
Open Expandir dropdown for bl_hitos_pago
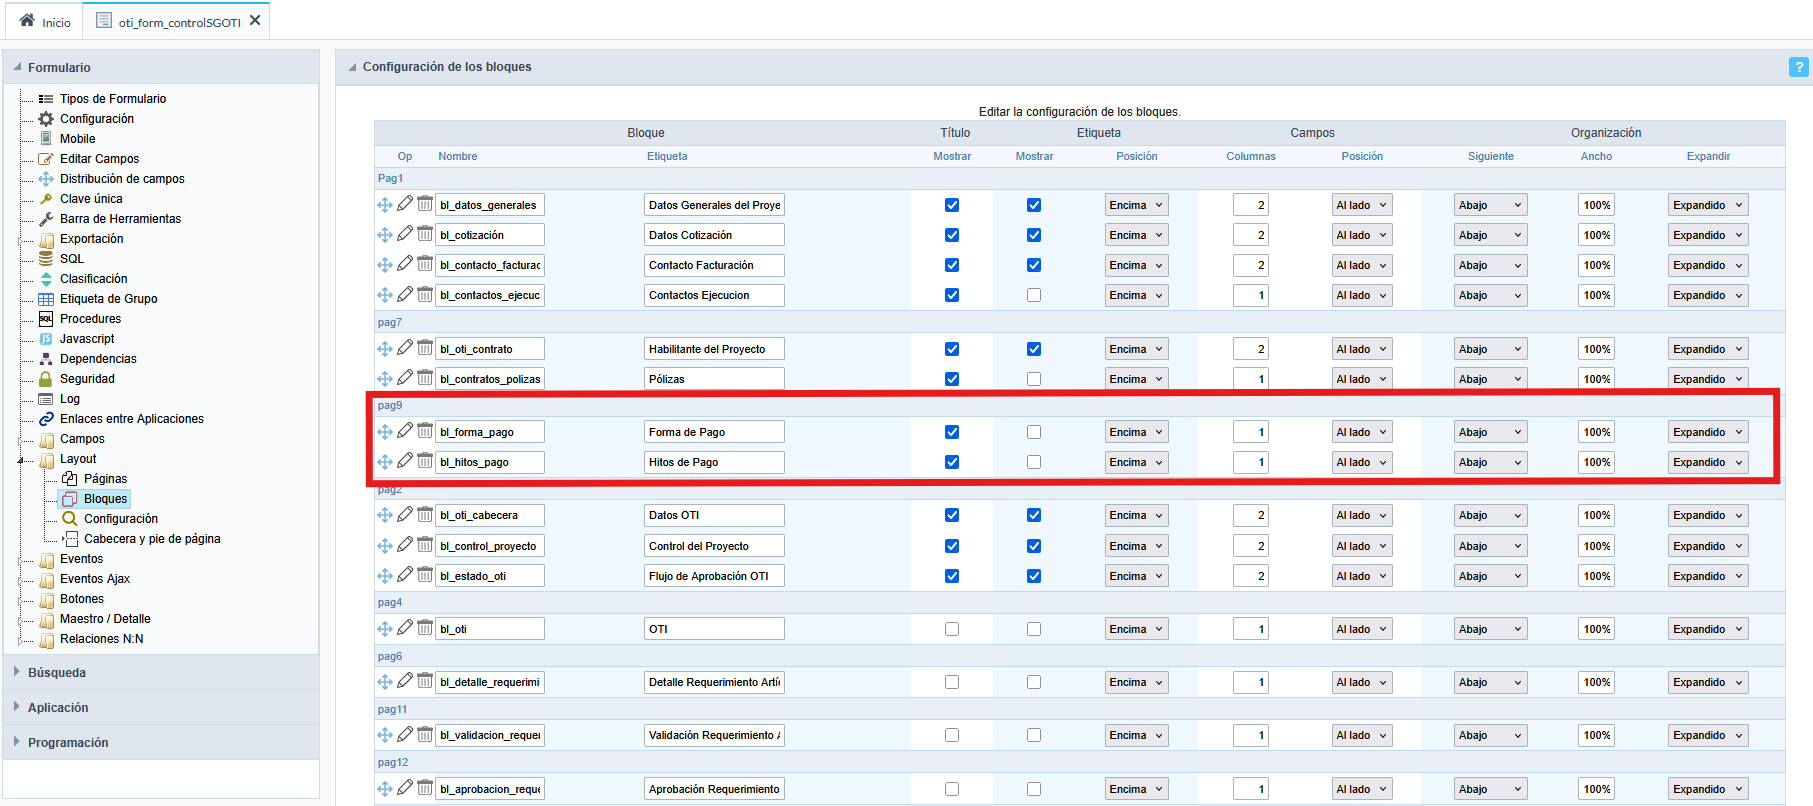(x=1708, y=462)
